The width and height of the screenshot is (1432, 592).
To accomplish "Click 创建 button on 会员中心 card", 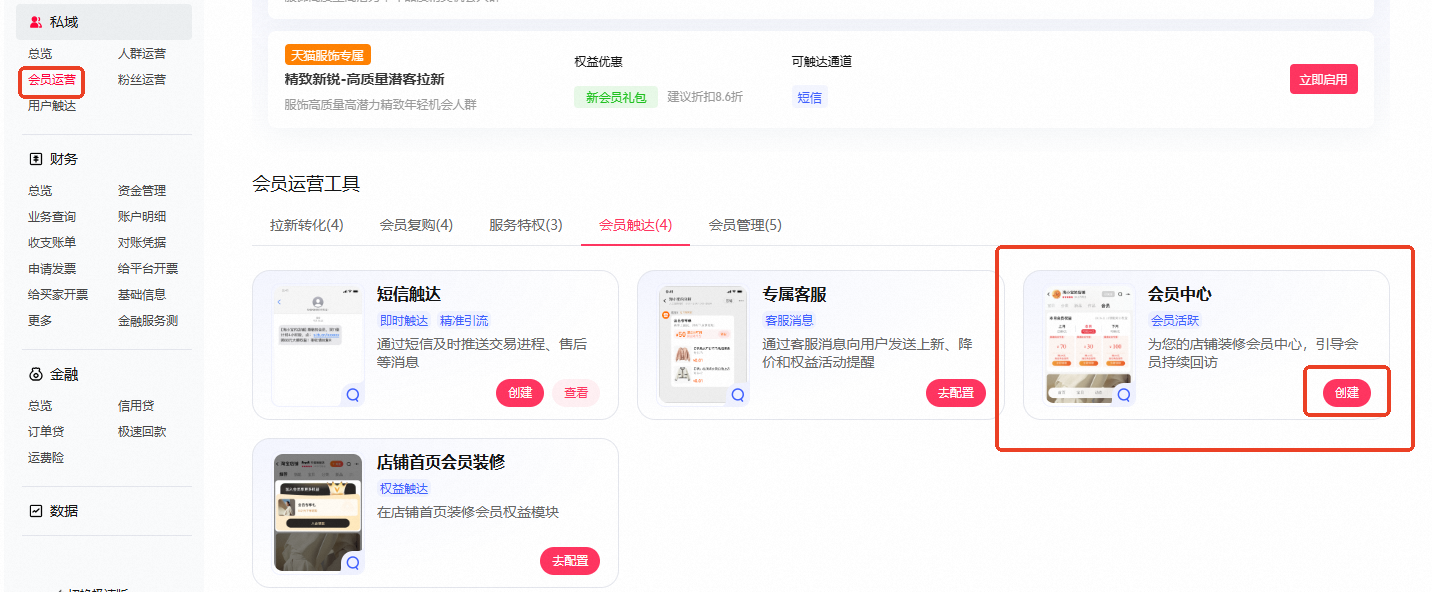I will [x=1347, y=393].
